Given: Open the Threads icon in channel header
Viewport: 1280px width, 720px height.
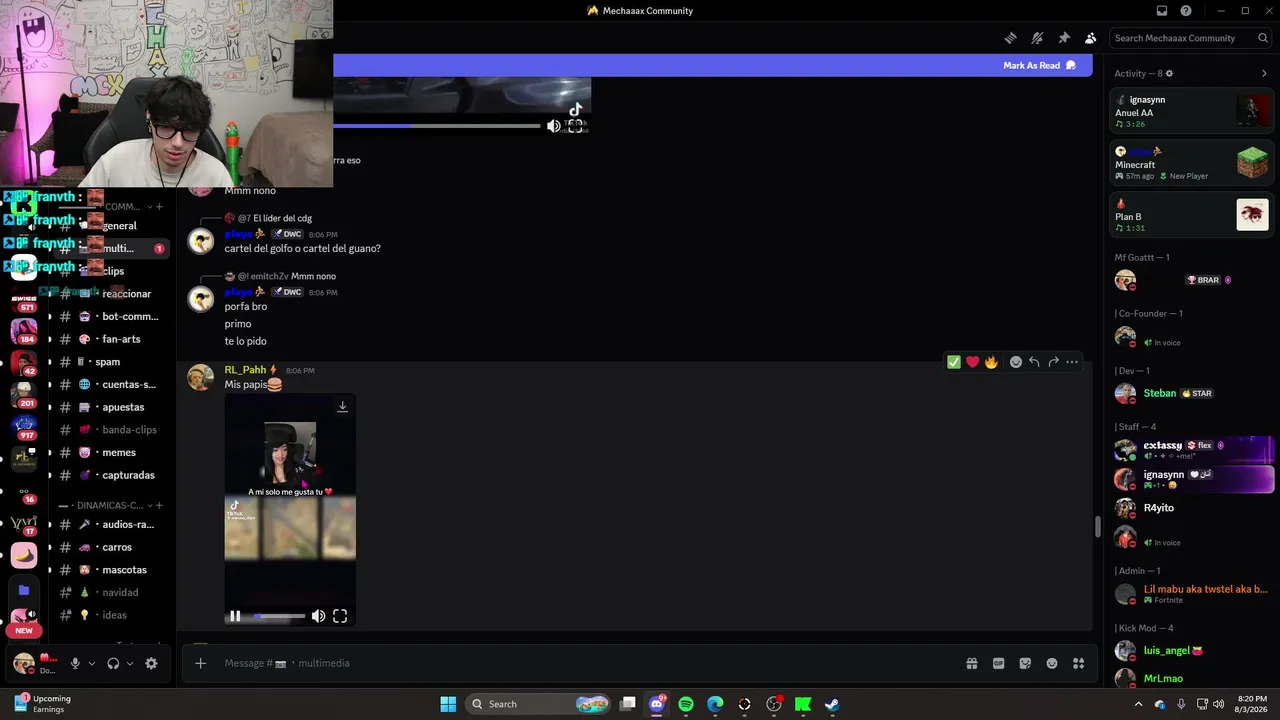Looking at the screenshot, I should [x=1011, y=38].
